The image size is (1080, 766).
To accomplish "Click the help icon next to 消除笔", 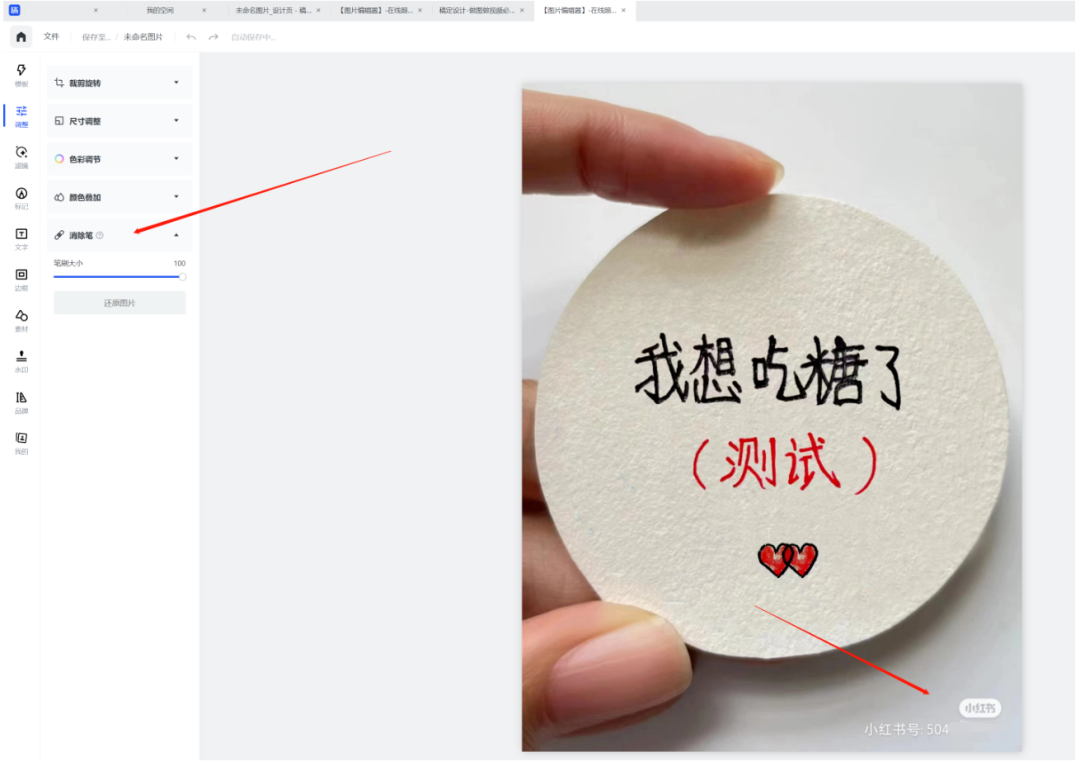I will click(x=100, y=235).
